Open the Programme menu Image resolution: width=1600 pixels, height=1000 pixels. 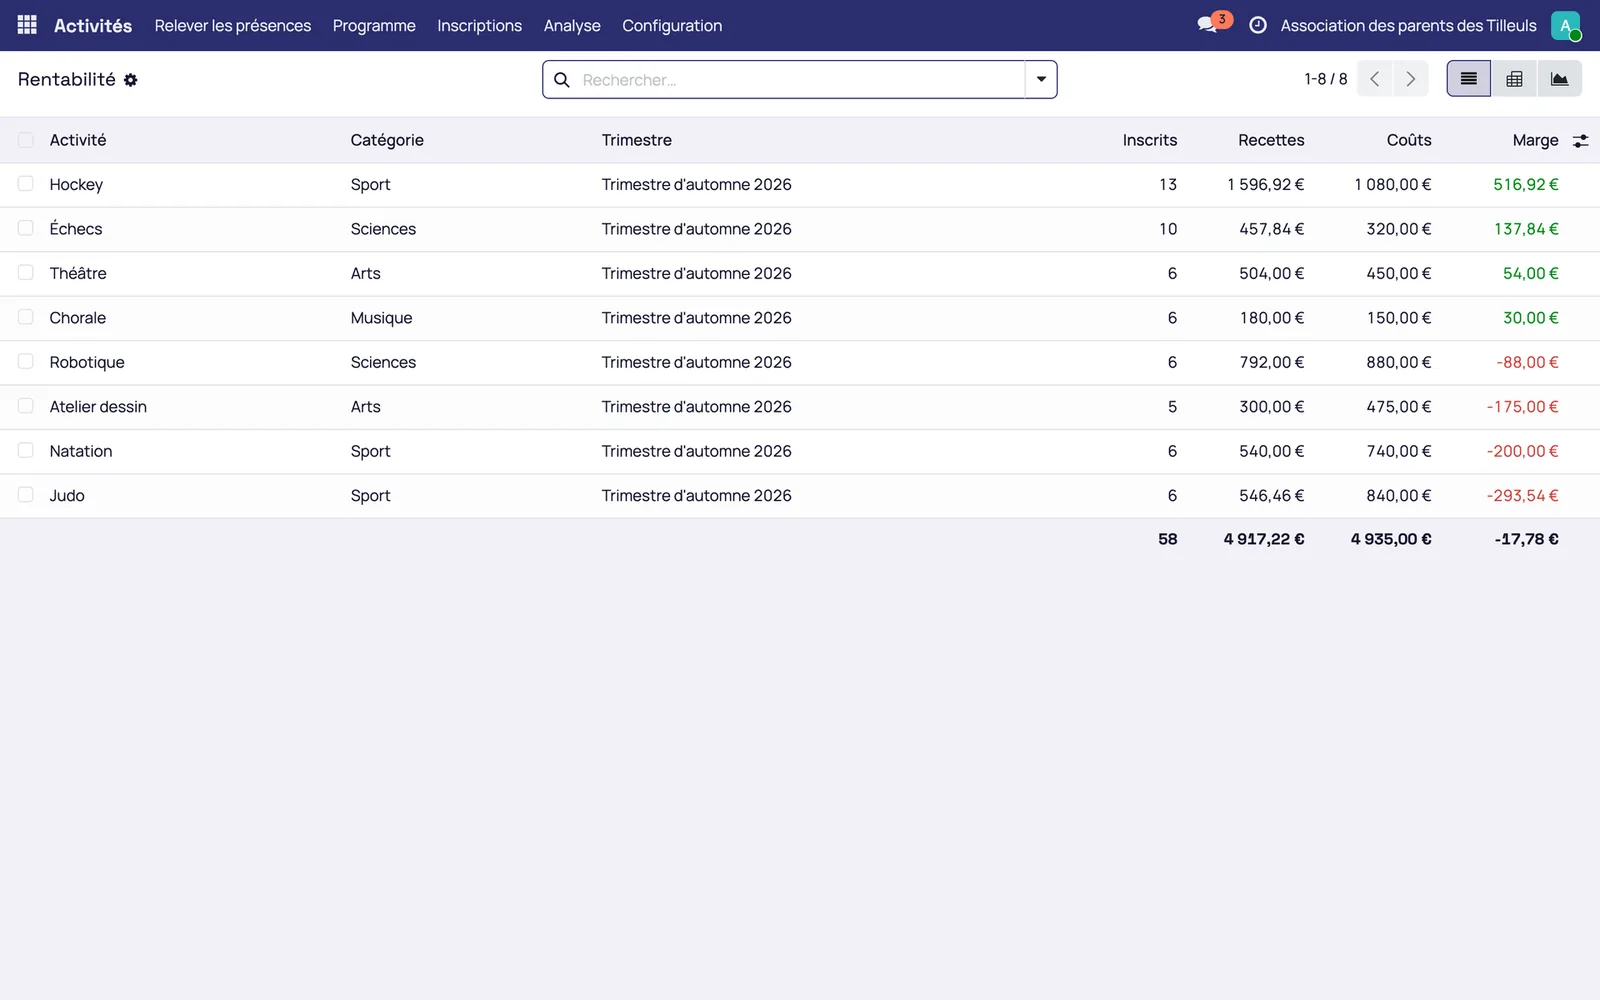click(374, 25)
